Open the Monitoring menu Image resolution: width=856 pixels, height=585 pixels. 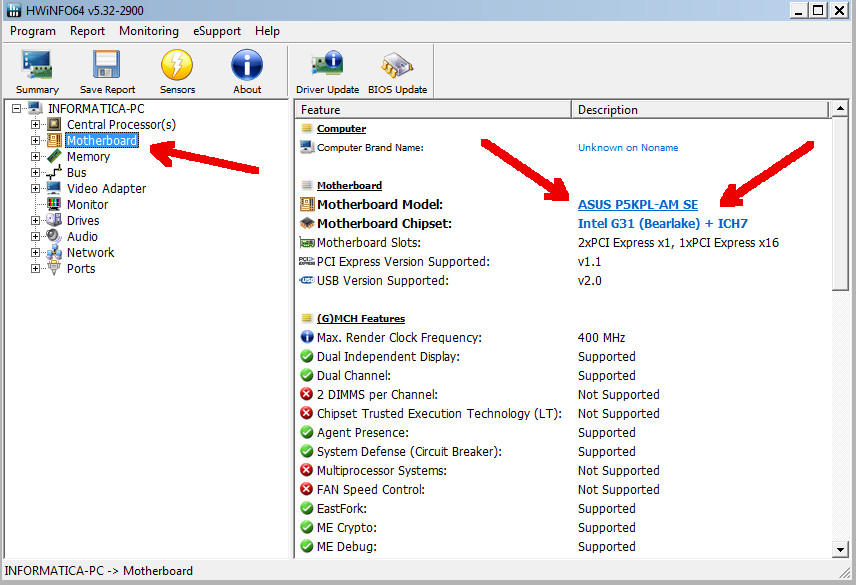tap(149, 31)
